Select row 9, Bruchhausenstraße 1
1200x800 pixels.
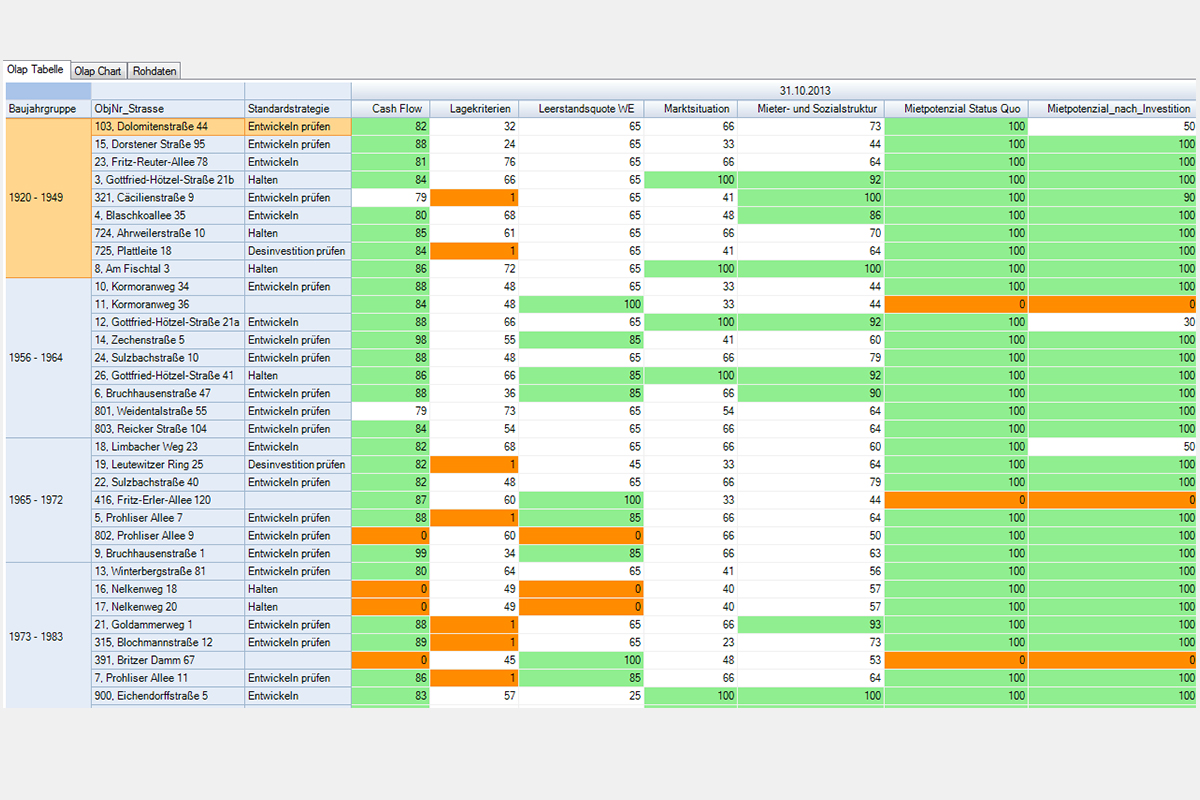tap(168, 554)
